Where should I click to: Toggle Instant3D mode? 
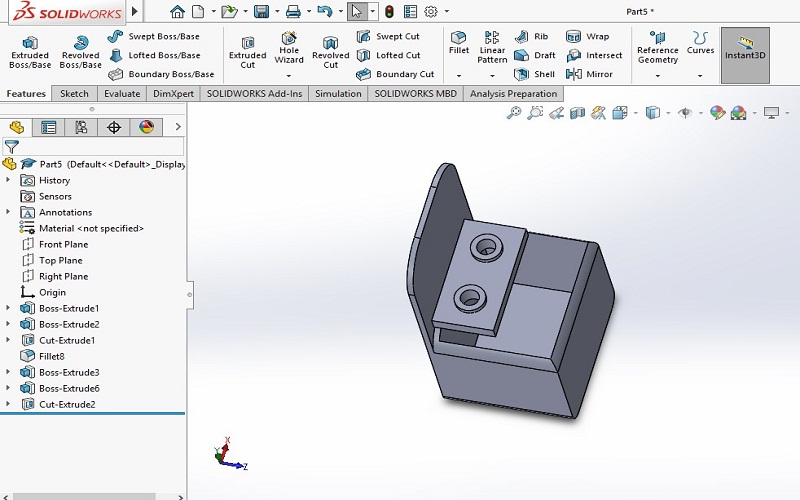745,55
